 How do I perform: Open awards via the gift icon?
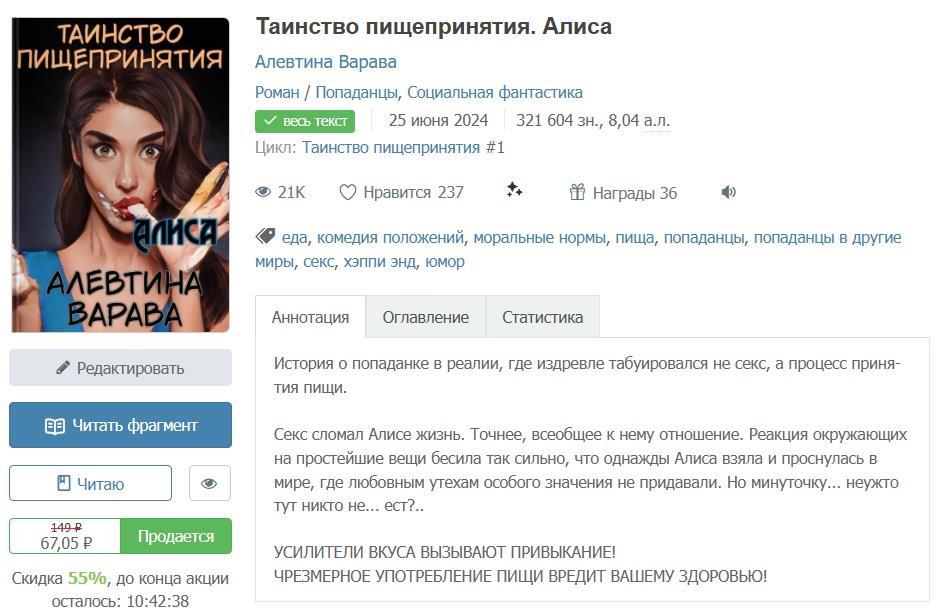pyautogui.click(x=577, y=192)
